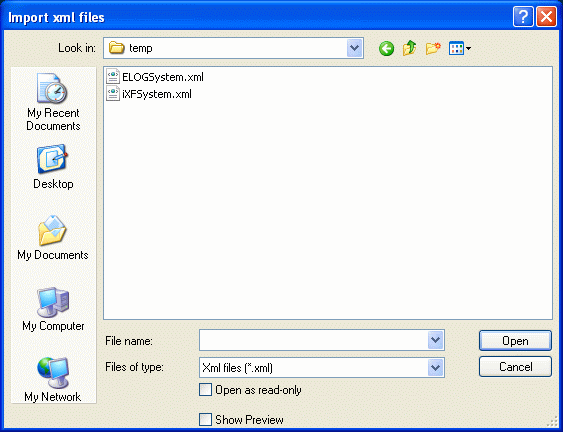Viewport: 563px width, 432px height.
Task: Expand the Files of type dropdown
Action: pos(436,367)
